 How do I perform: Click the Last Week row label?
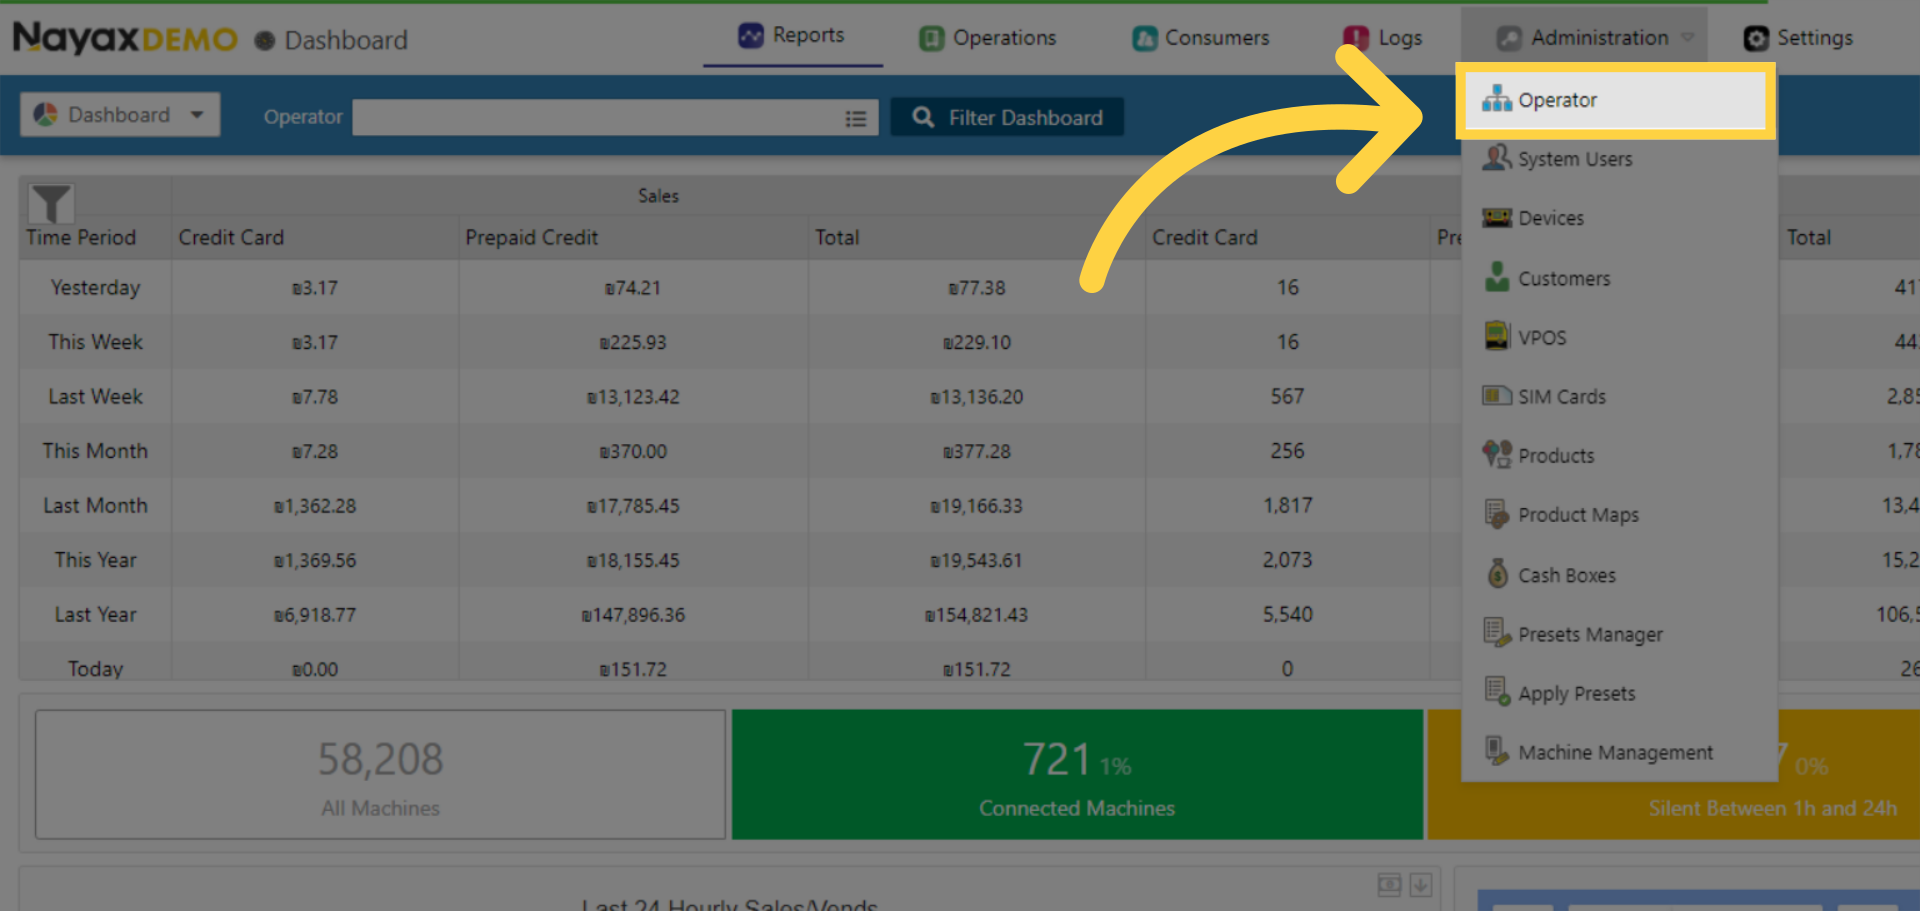(x=95, y=397)
